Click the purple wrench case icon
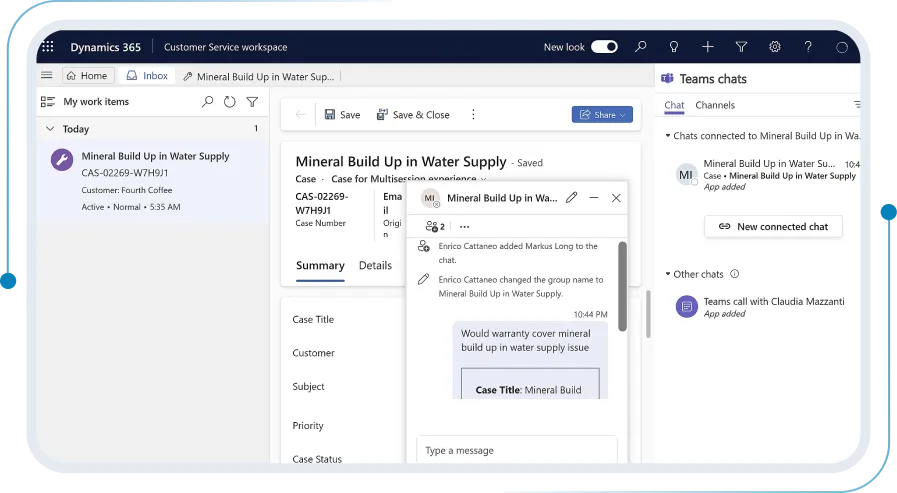 [x=62, y=160]
